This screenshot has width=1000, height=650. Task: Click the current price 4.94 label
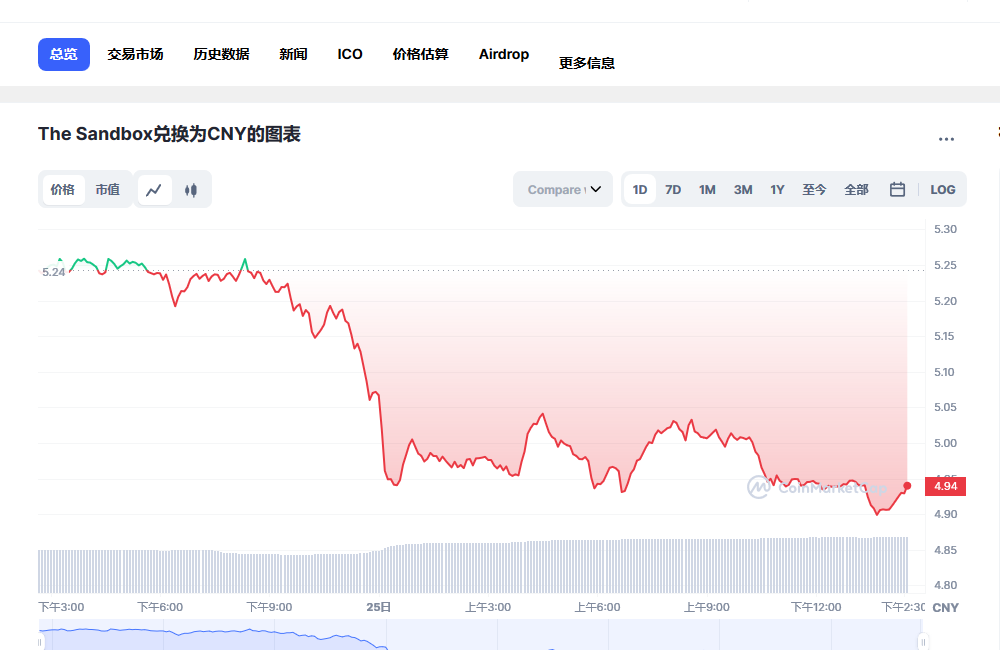point(945,486)
